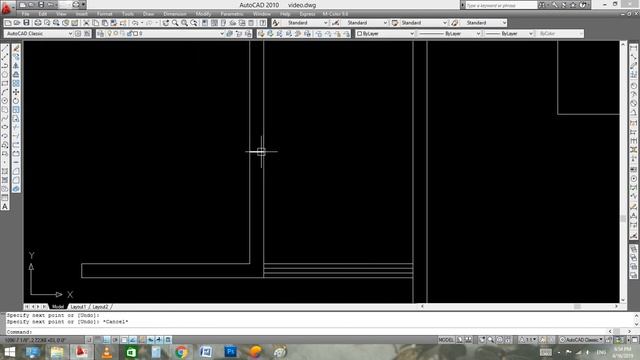Open Windows Start button
The width and height of the screenshot is (640, 360).
pyautogui.click(x=9, y=352)
